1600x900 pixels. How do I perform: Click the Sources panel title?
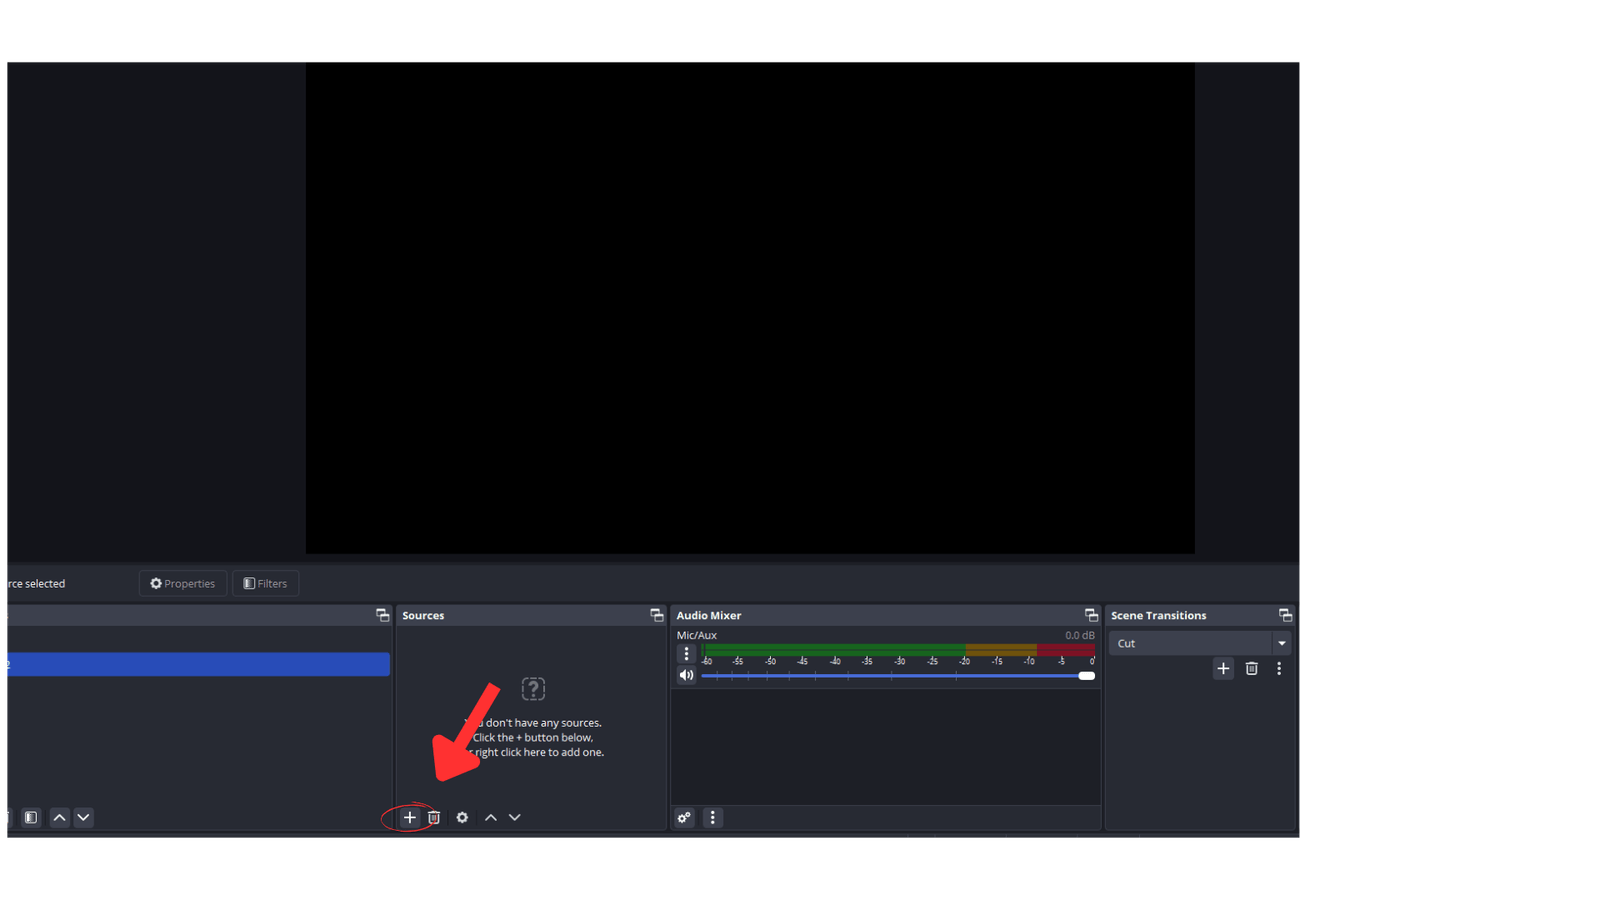(x=423, y=615)
